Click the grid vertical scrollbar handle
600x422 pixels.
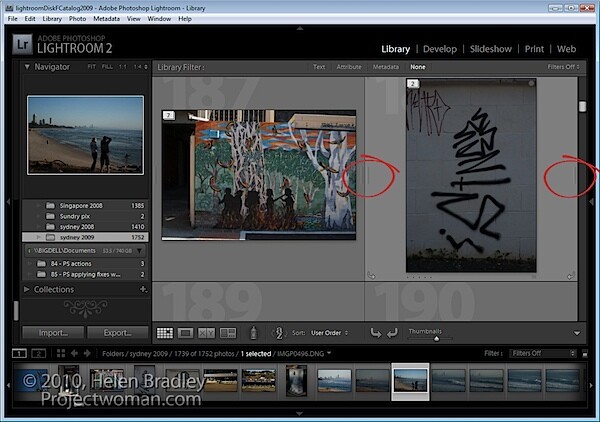(x=582, y=106)
